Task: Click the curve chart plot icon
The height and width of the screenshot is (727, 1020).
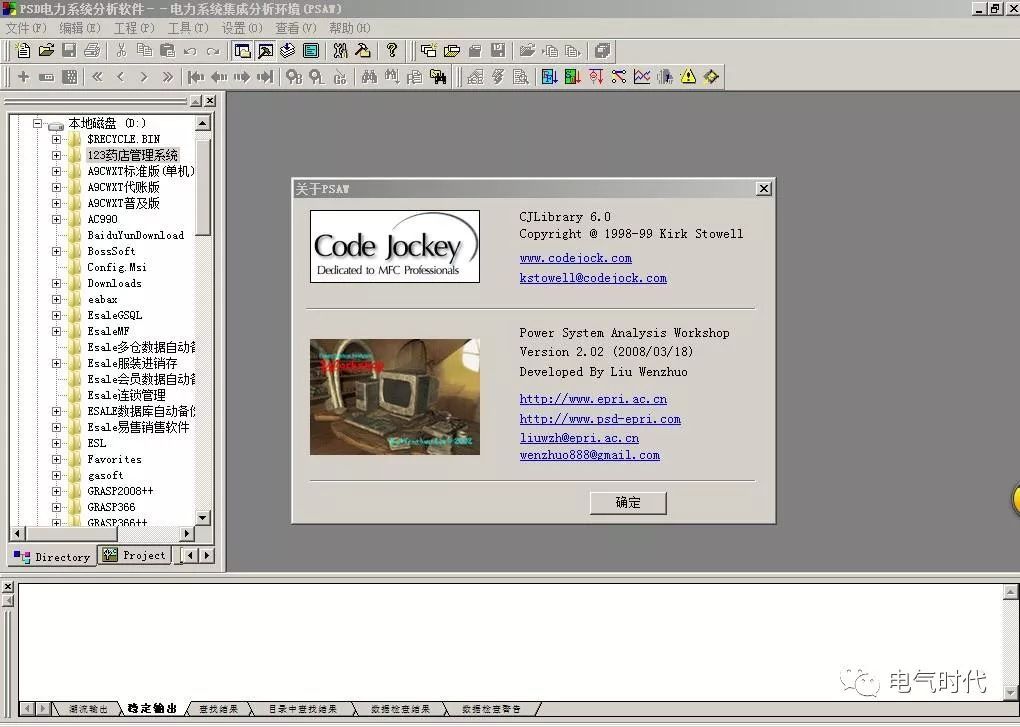Action: pos(642,77)
